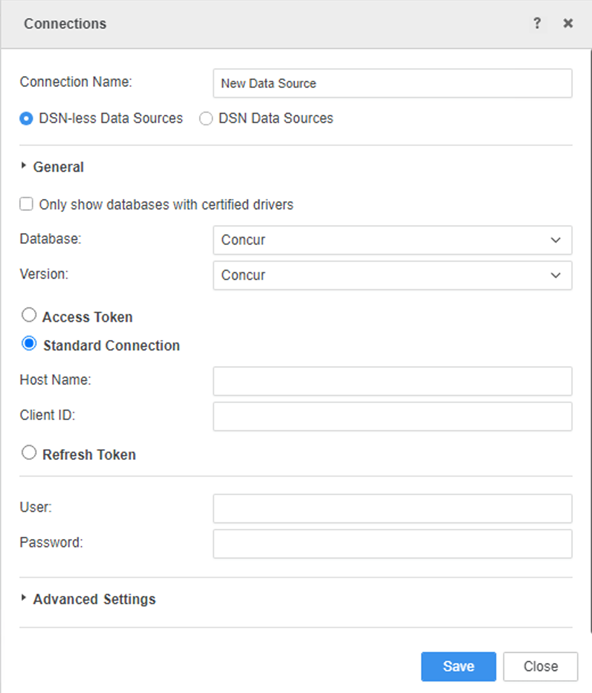Click the Host Name field
Image resolution: width=592 pixels, height=693 pixels.
tap(393, 381)
